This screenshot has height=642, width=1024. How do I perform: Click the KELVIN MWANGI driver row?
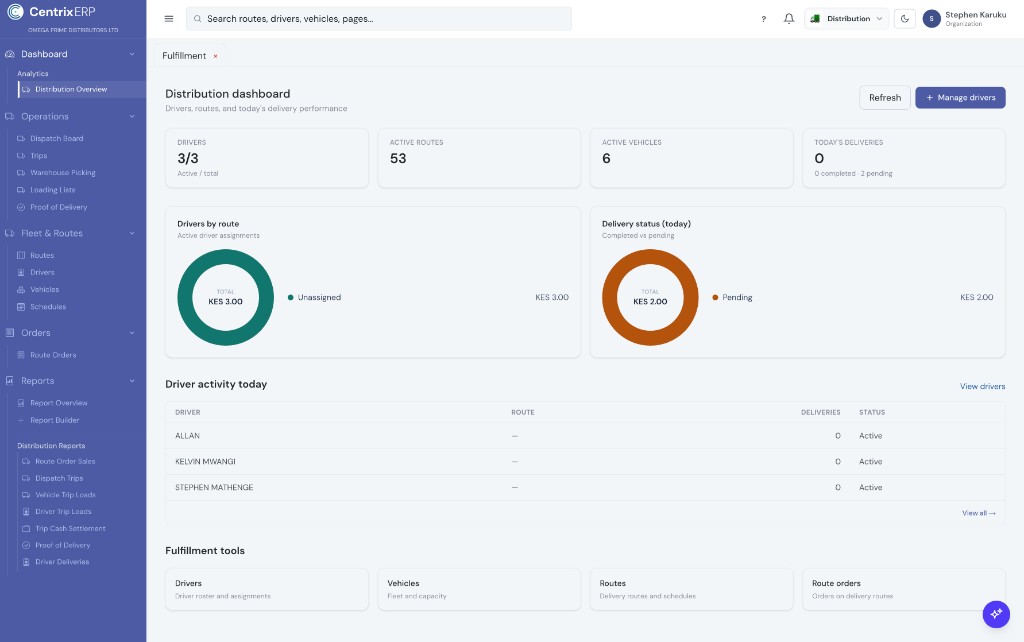coord(584,462)
